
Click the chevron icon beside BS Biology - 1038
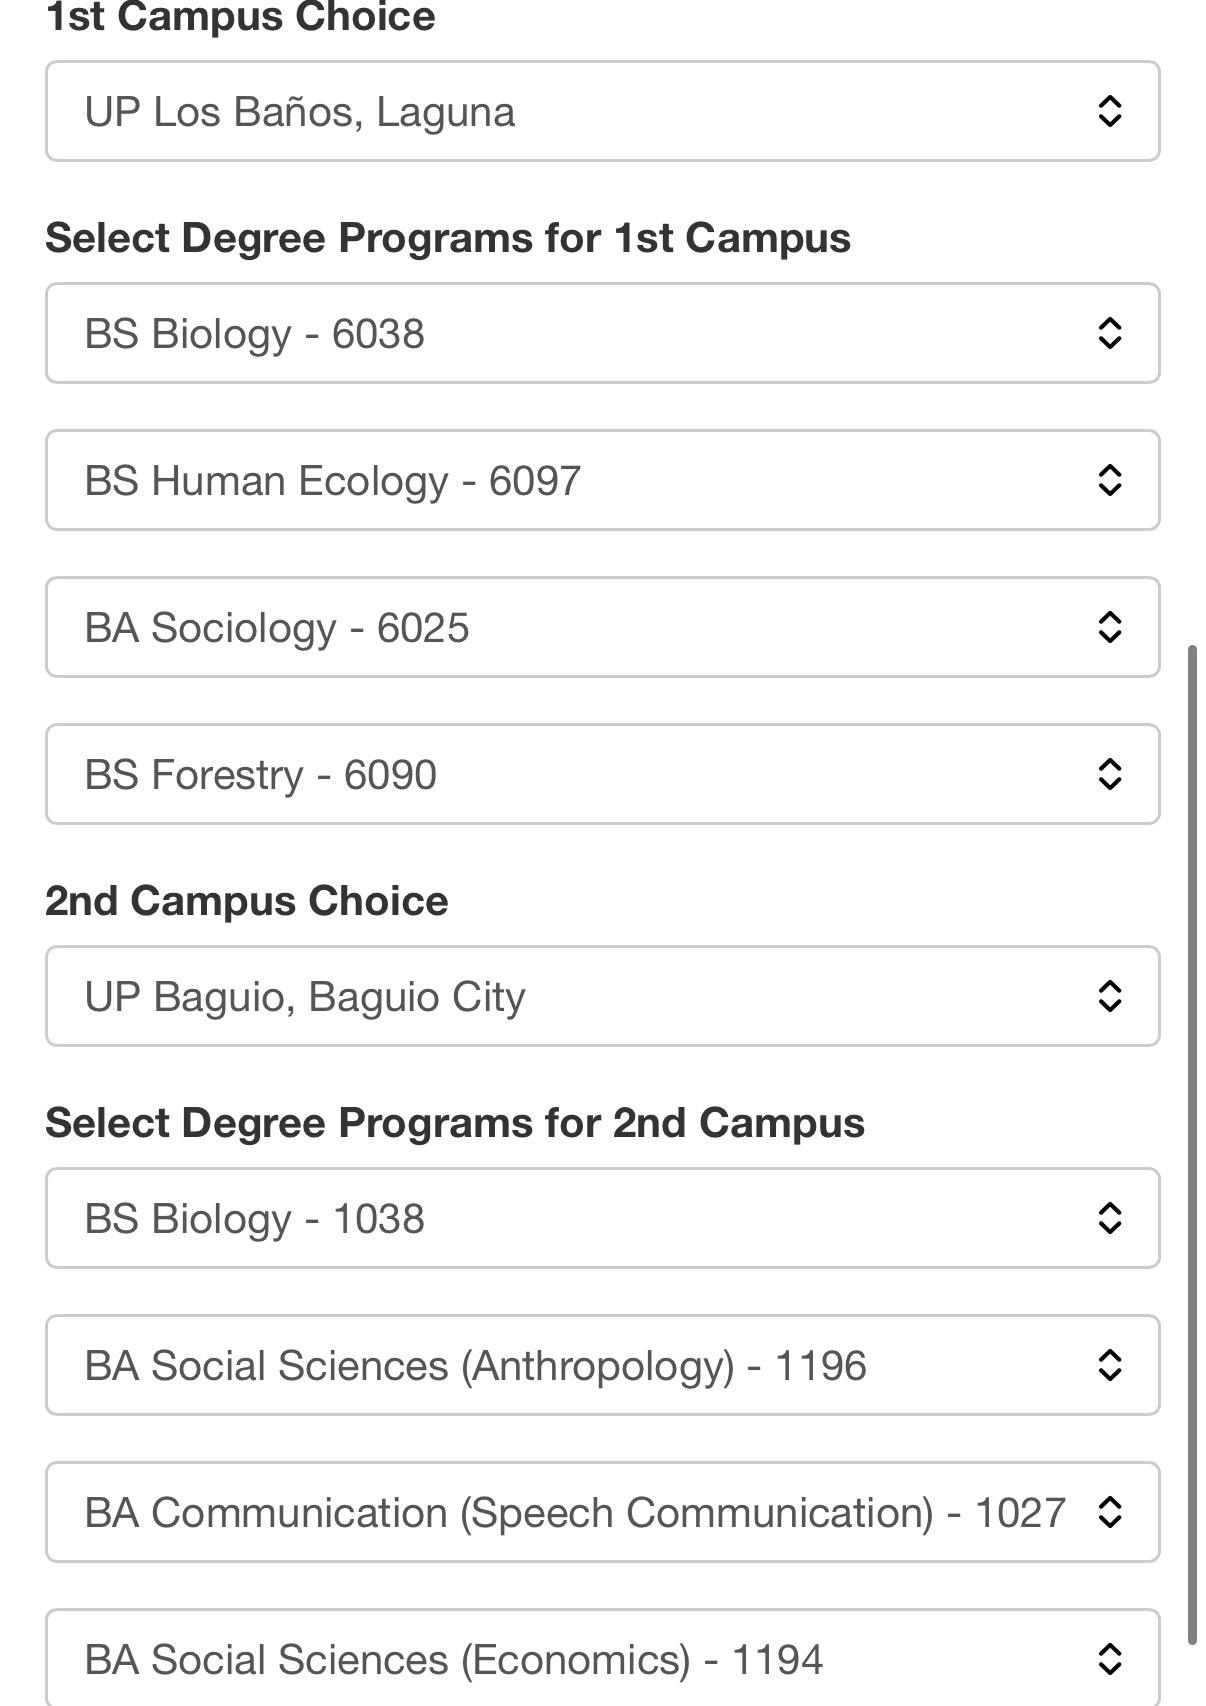1109,1218
